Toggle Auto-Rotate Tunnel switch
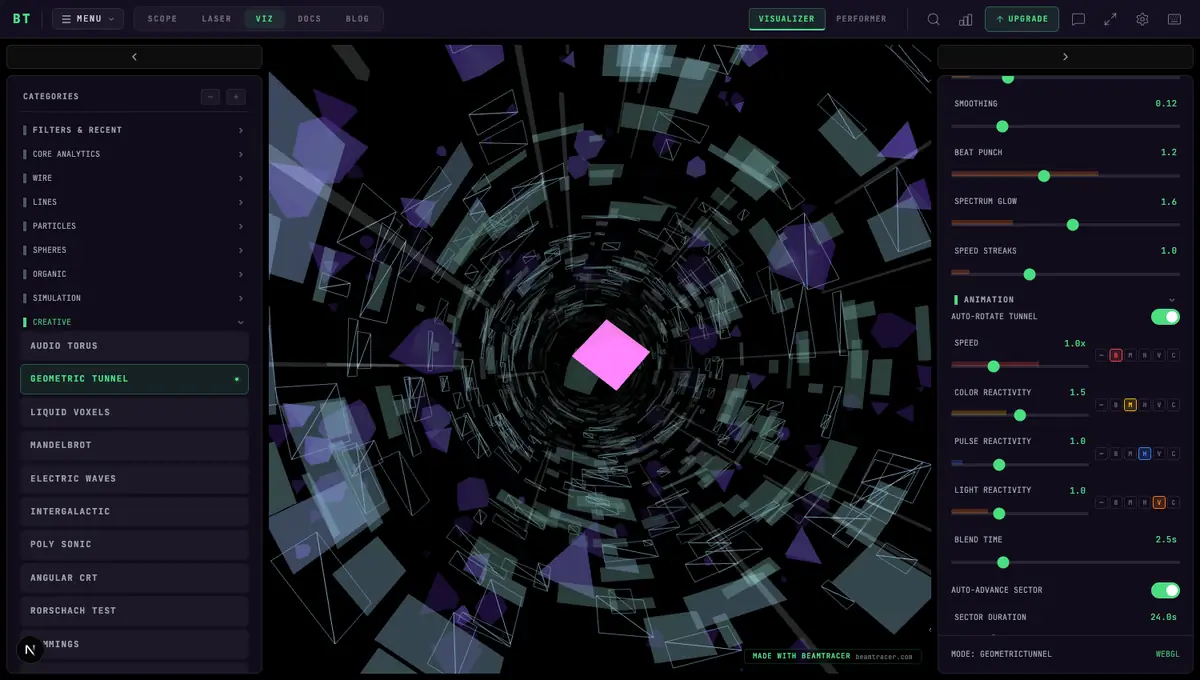 1165,317
